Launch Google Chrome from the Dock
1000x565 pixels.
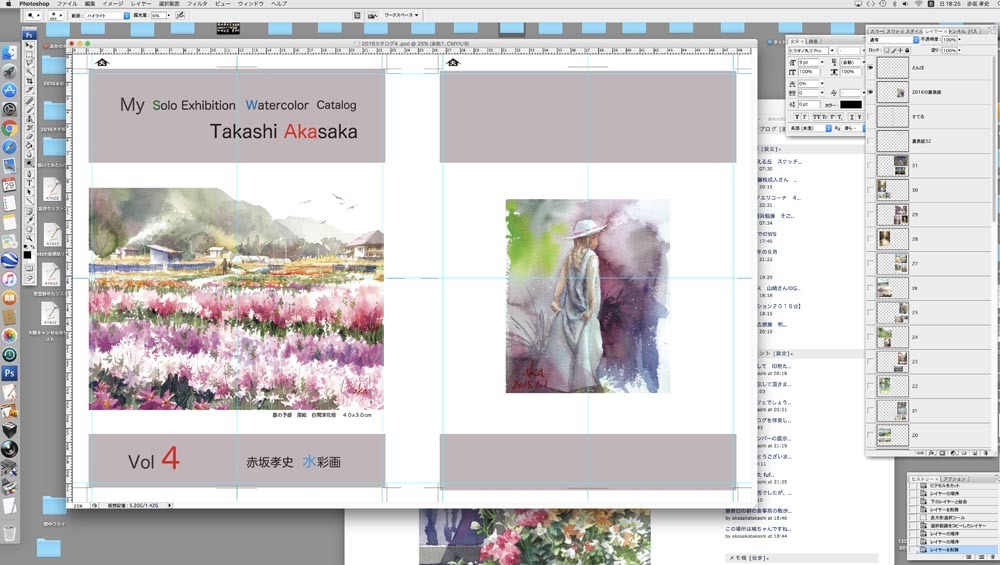coord(10,128)
